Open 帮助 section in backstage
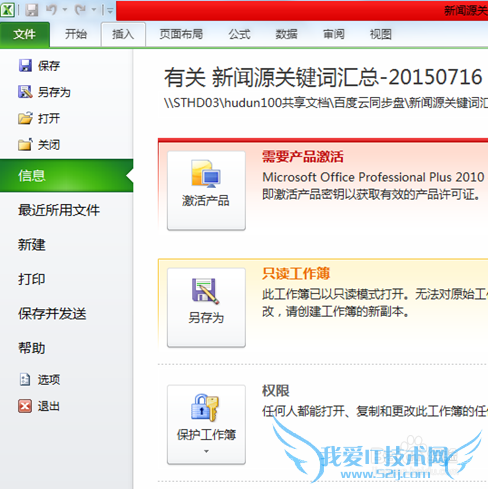This screenshot has height=489, width=488. tap(32, 348)
